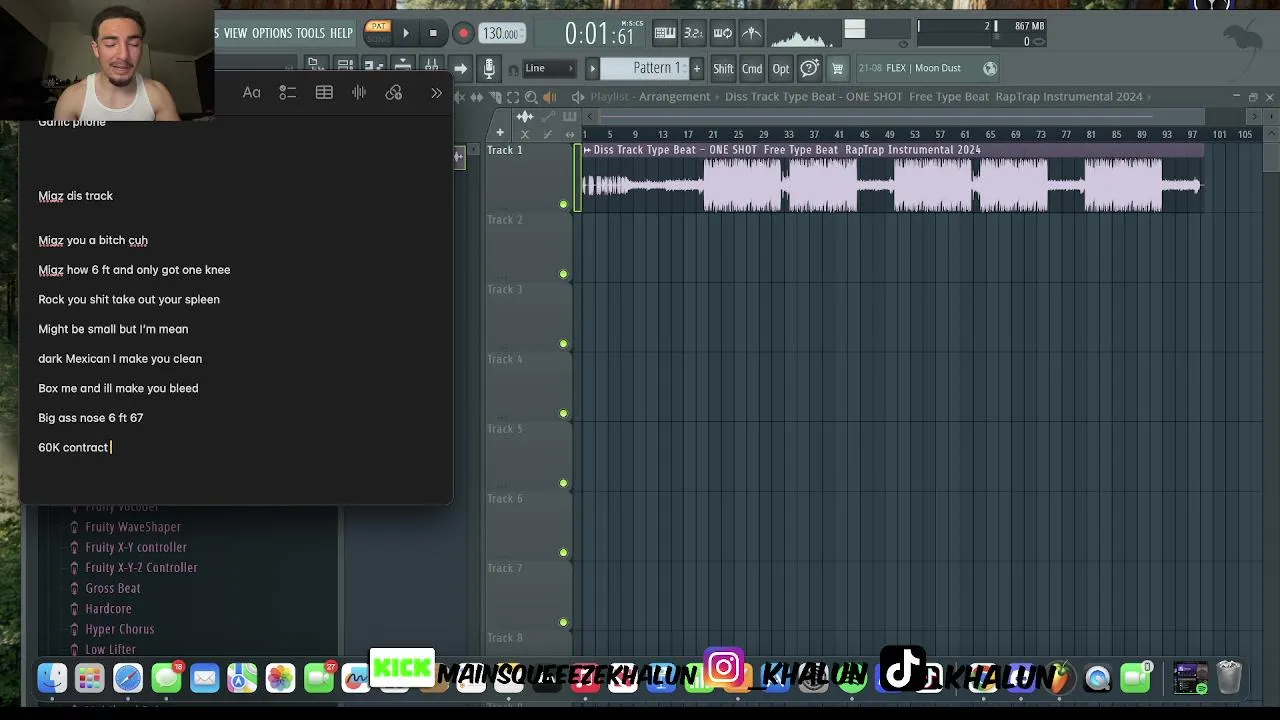Click the playlist horizontal scrollbar at top
This screenshot has height=720, width=1280.
pyautogui.click(x=876, y=116)
